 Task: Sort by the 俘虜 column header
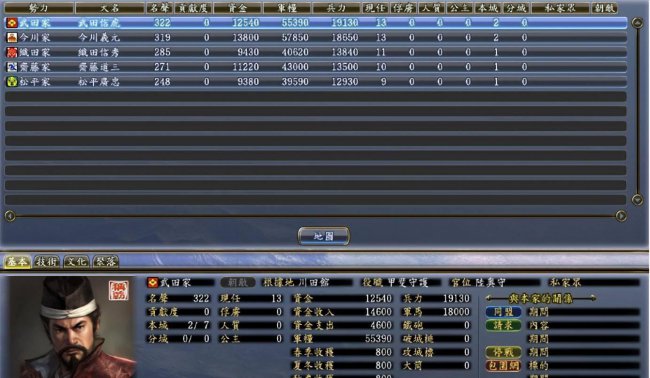403,8
